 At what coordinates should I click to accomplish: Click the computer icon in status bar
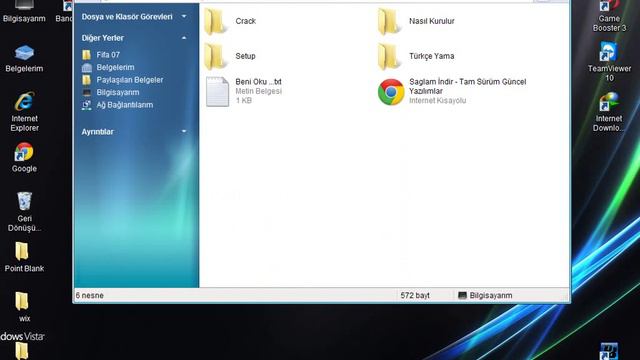pos(462,296)
